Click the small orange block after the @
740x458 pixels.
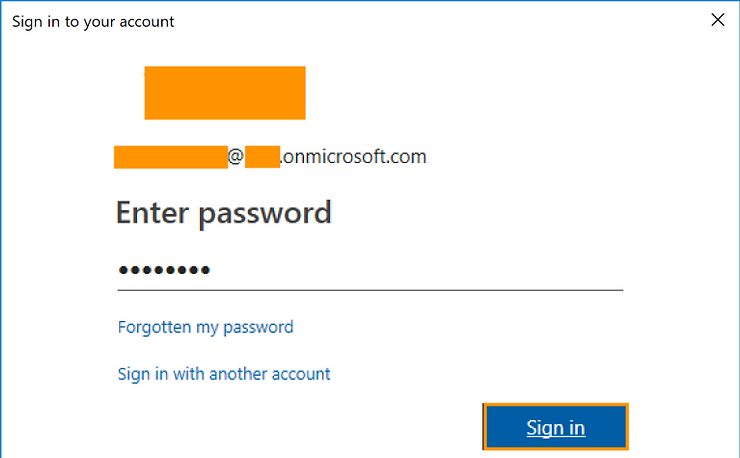[262, 157]
